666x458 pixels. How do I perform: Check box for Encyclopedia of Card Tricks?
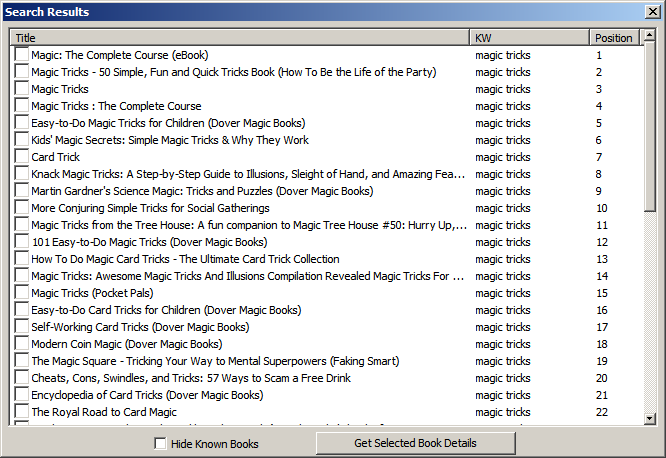[x=22, y=394]
